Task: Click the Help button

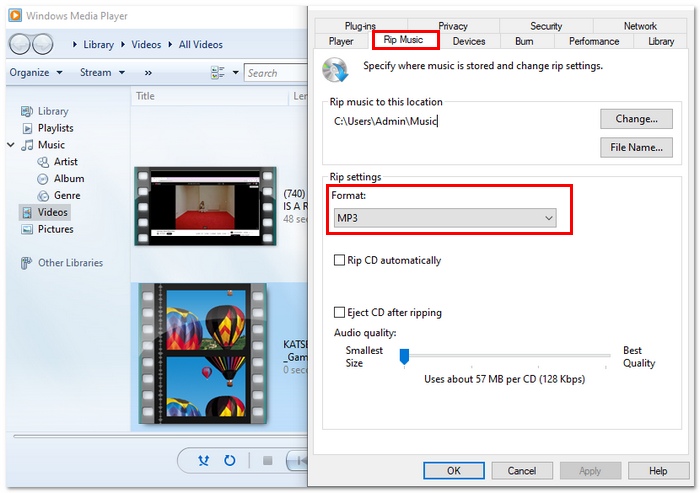Action: pos(658,471)
